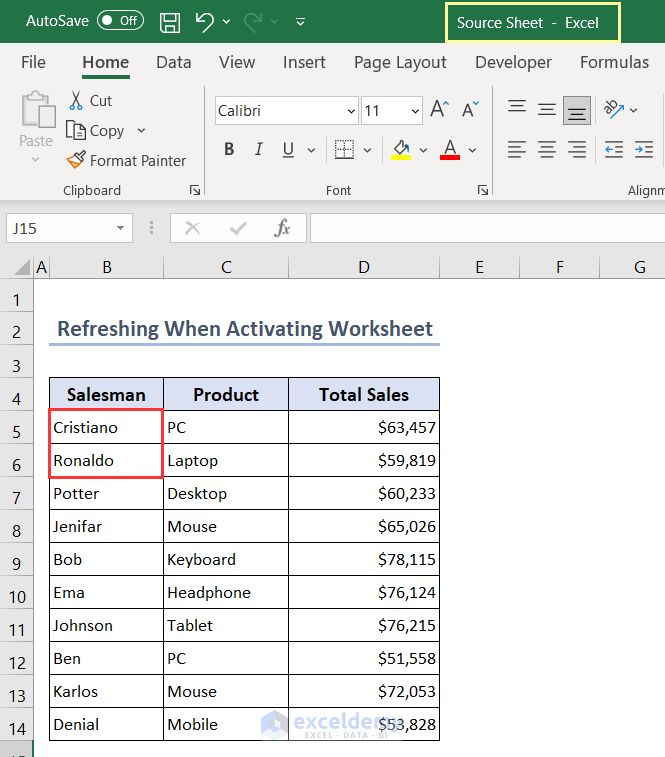Open the Calibri font name dropdown

click(351, 111)
